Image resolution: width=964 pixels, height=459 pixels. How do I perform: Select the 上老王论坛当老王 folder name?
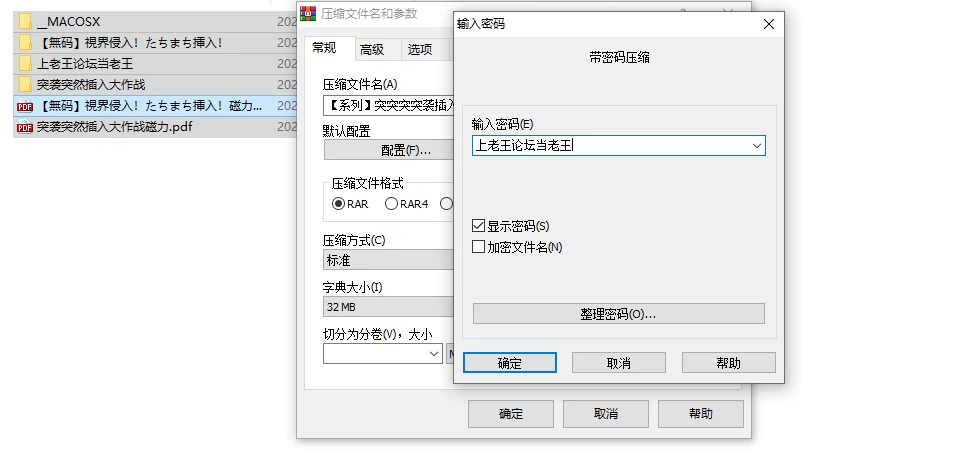coord(85,63)
